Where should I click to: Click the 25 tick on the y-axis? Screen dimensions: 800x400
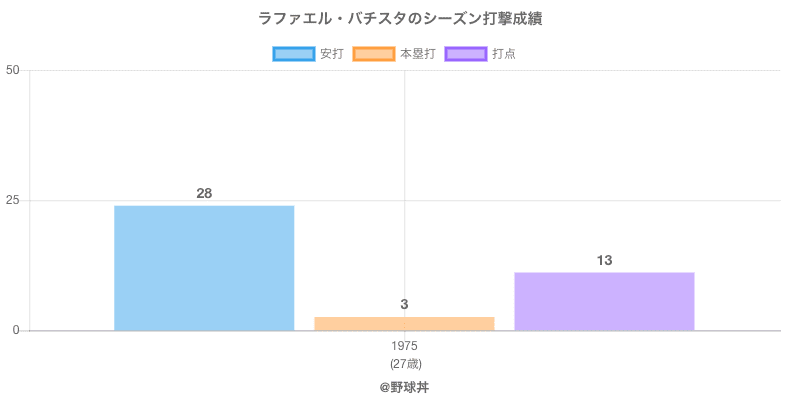(x=13, y=200)
